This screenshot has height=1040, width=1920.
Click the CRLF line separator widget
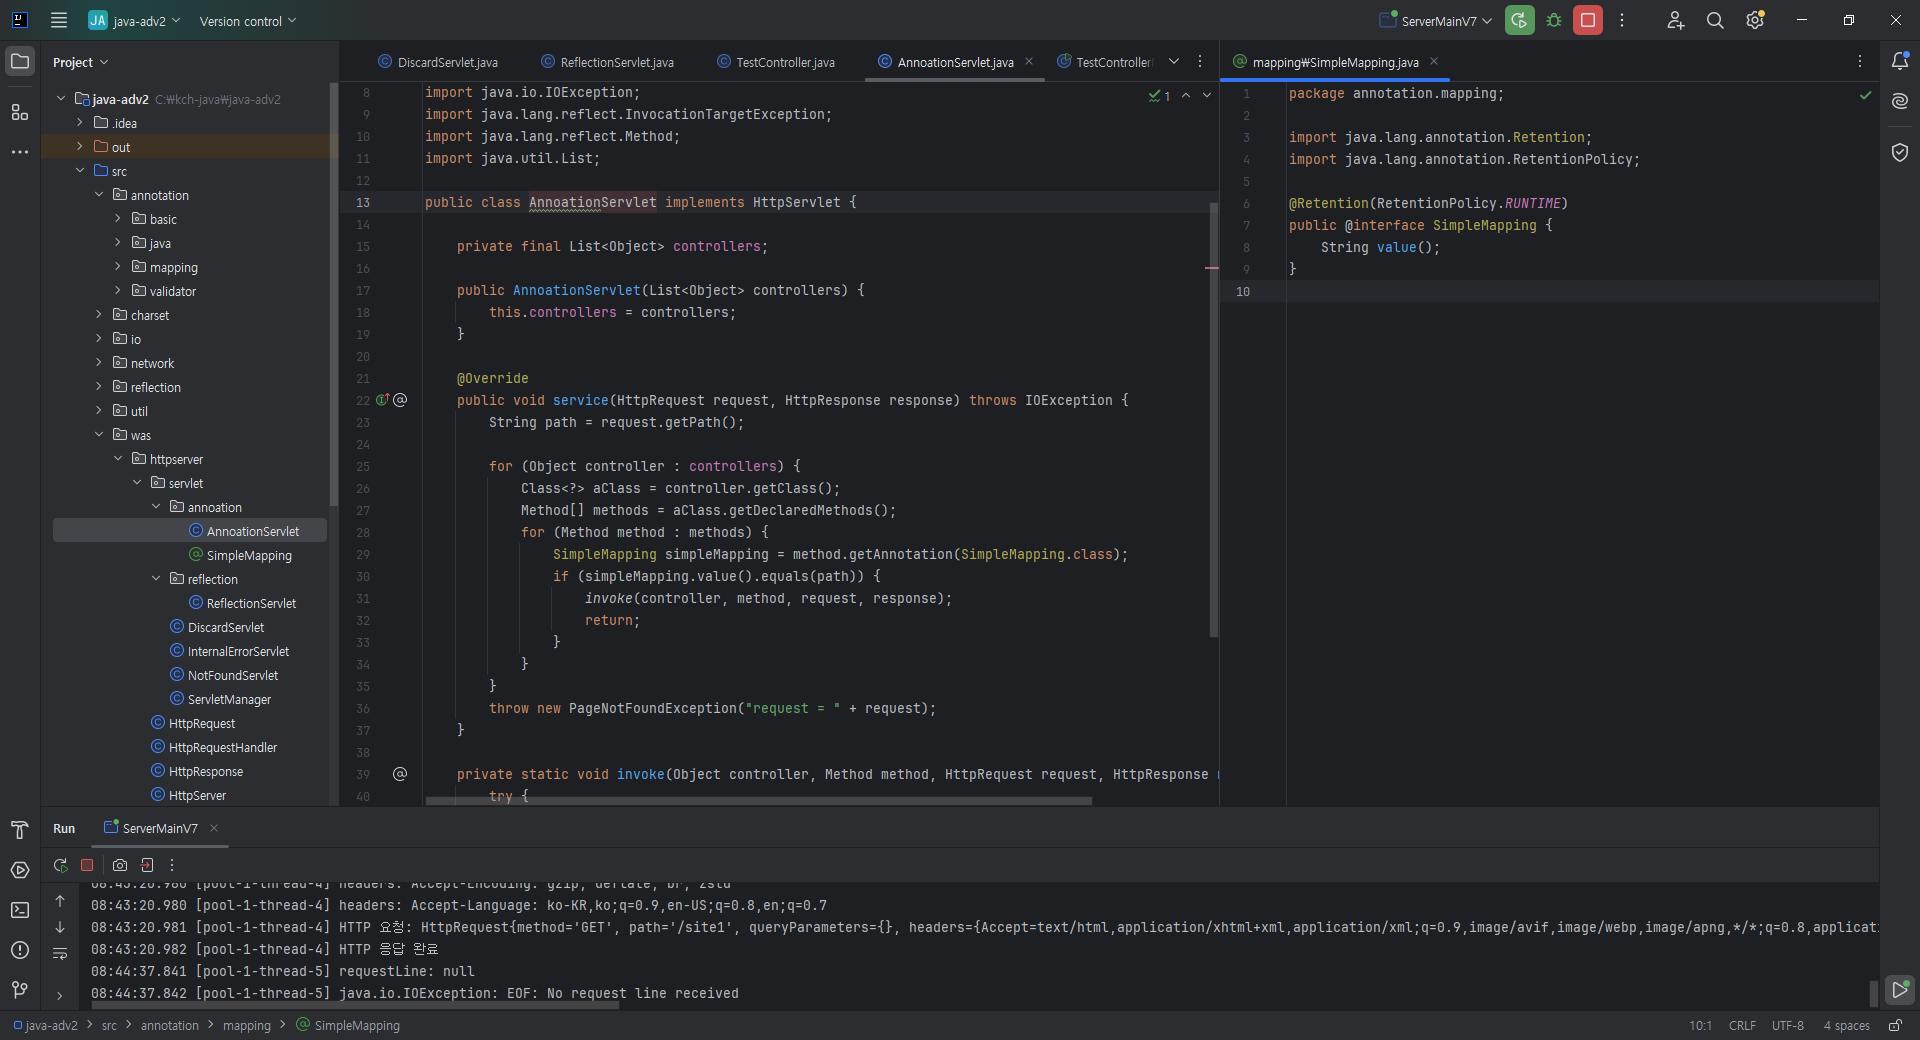point(1742,1025)
